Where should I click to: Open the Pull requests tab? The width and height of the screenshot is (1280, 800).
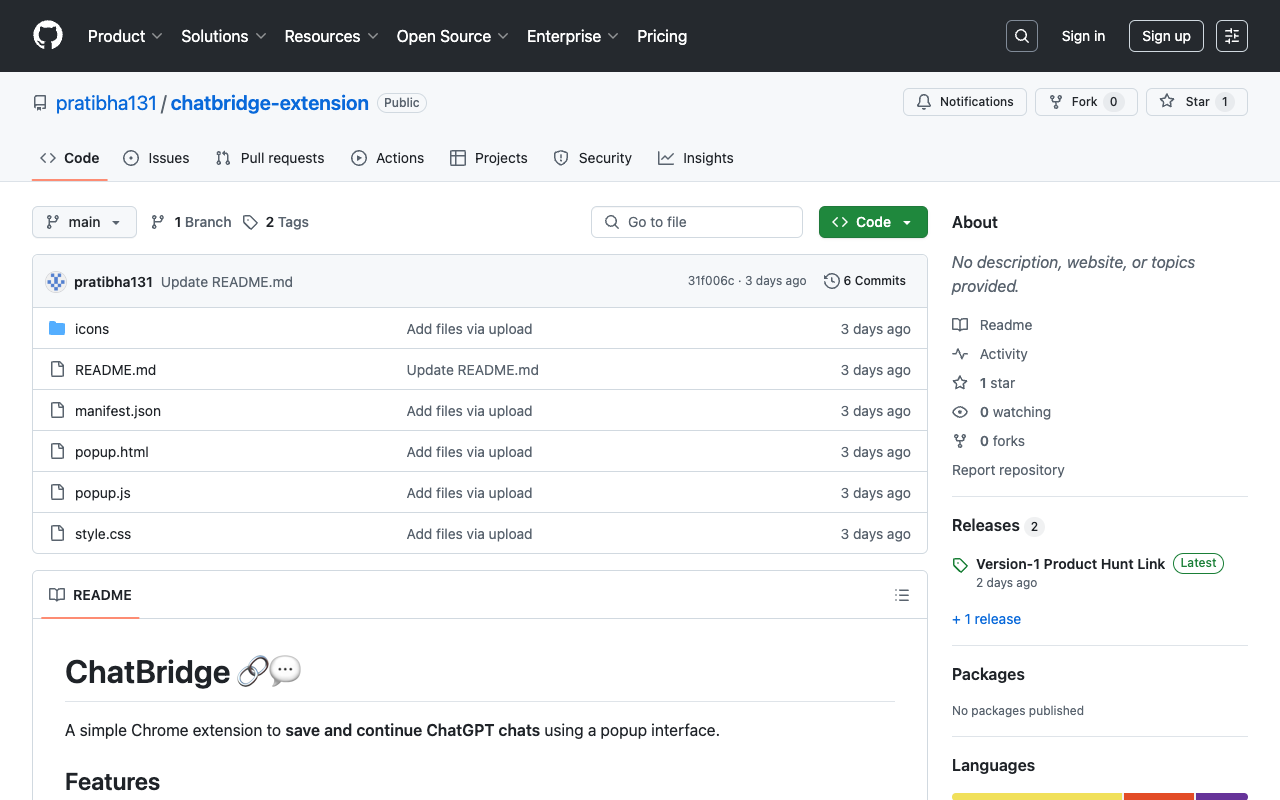(269, 157)
